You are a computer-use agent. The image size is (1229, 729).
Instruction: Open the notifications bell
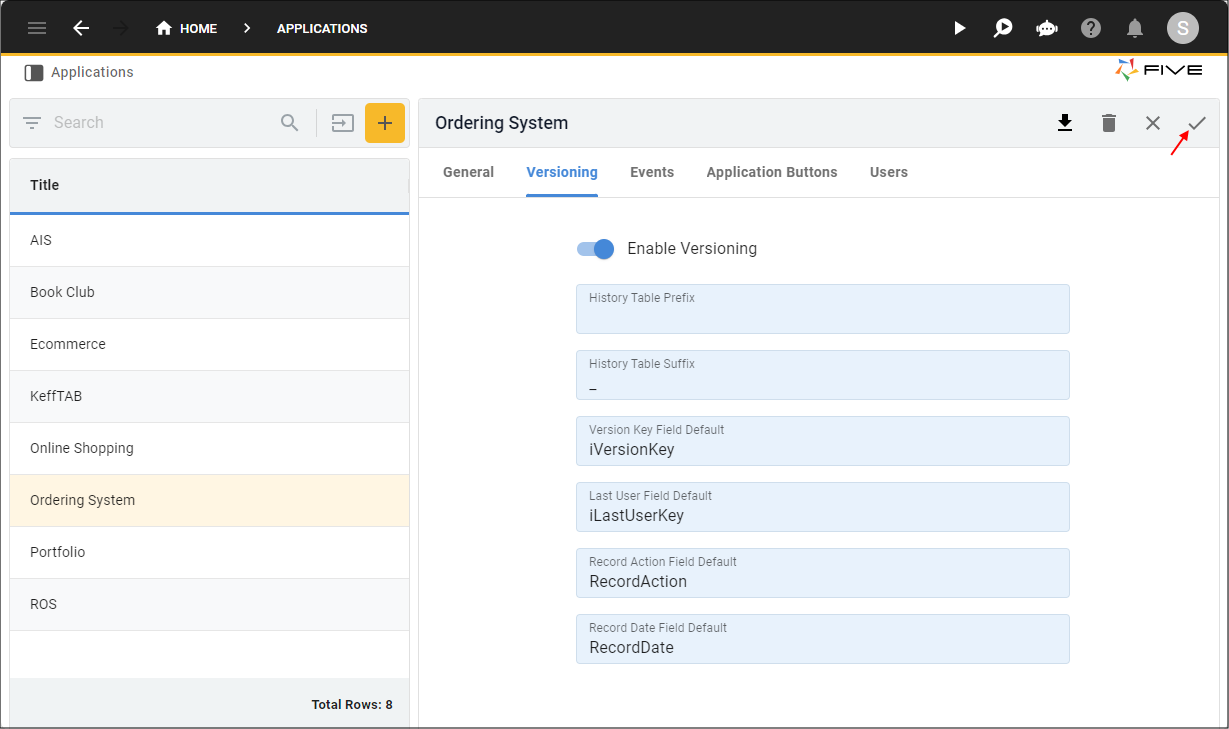tap(1135, 28)
